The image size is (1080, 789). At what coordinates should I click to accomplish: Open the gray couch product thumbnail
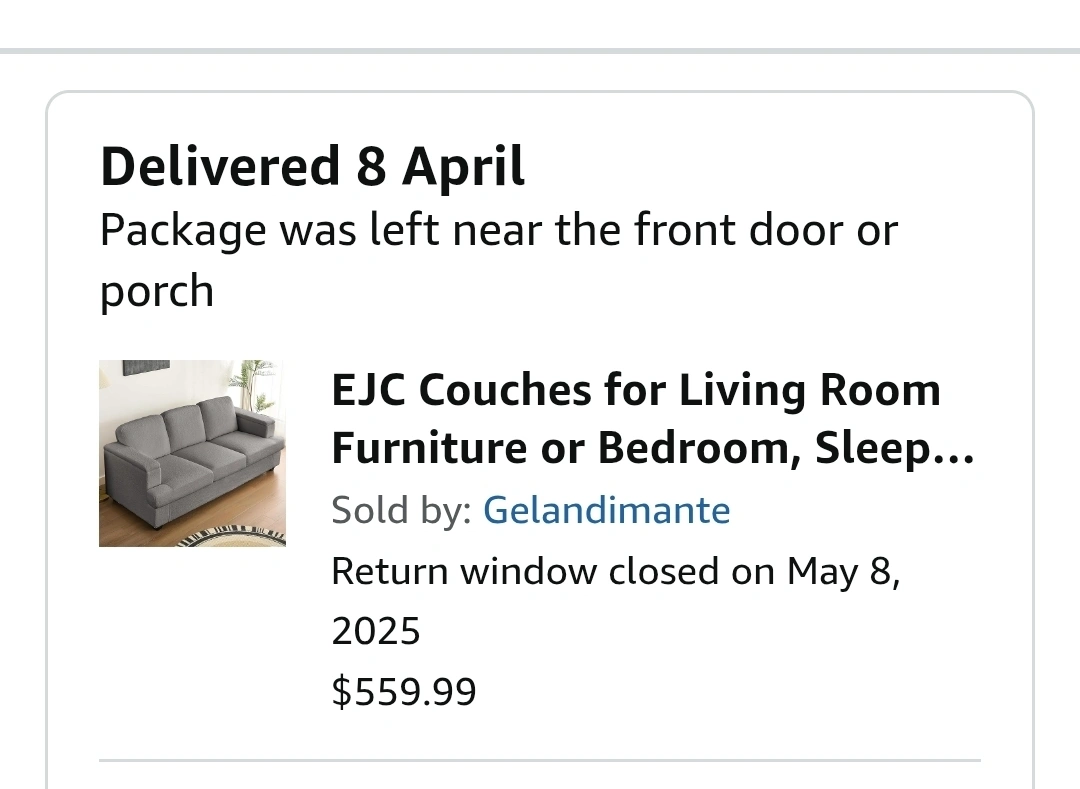[192, 453]
